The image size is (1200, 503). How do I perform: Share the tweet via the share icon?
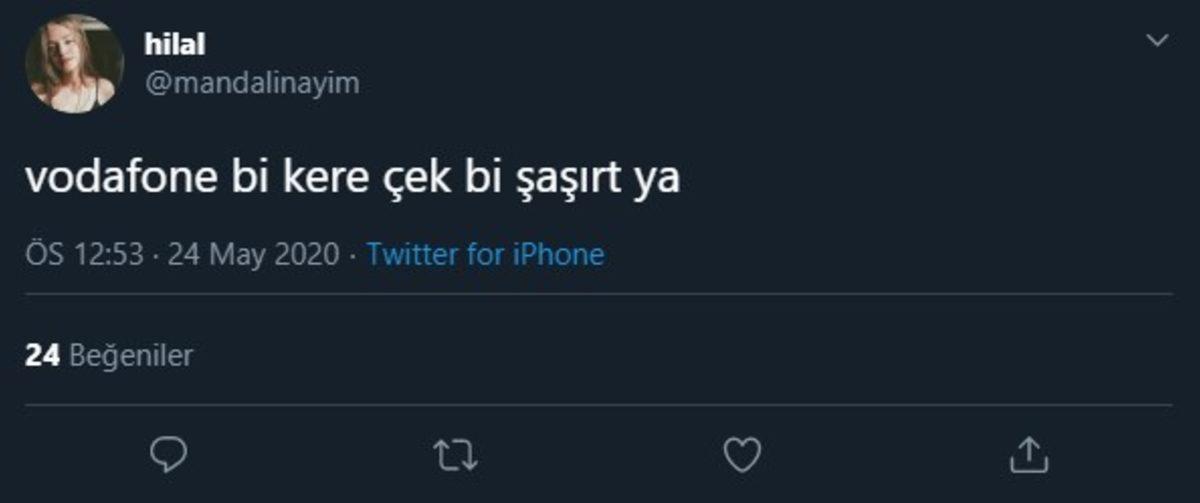tap(1028, 455)
